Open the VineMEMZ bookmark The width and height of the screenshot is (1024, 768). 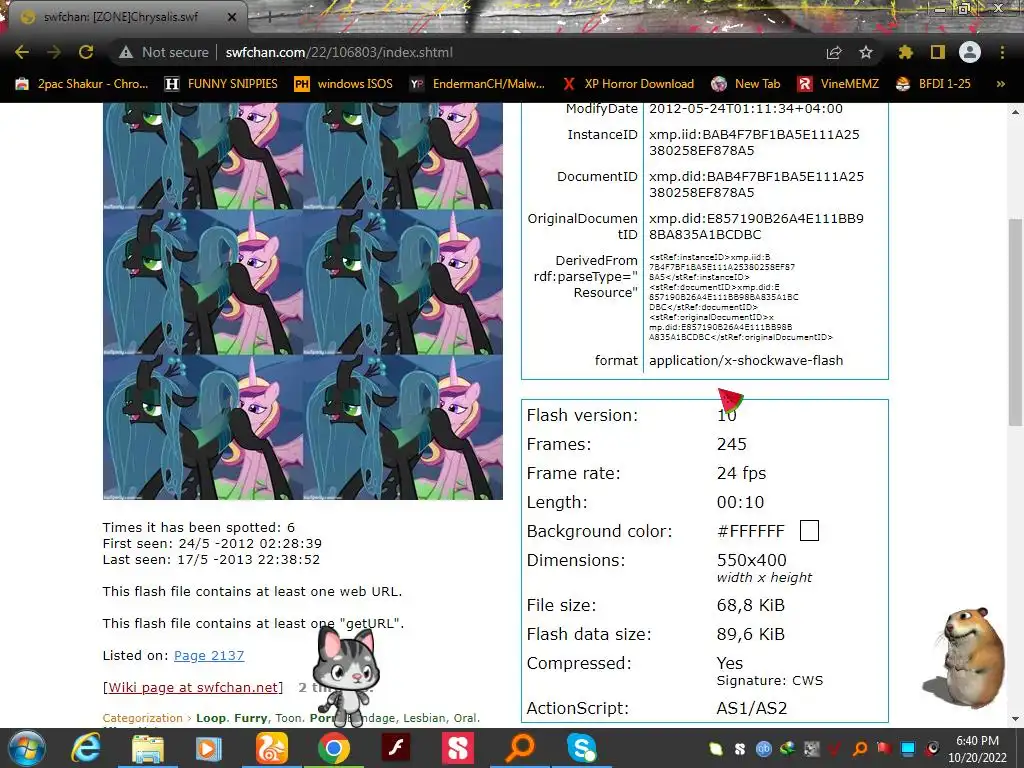(x=838, y=84)
